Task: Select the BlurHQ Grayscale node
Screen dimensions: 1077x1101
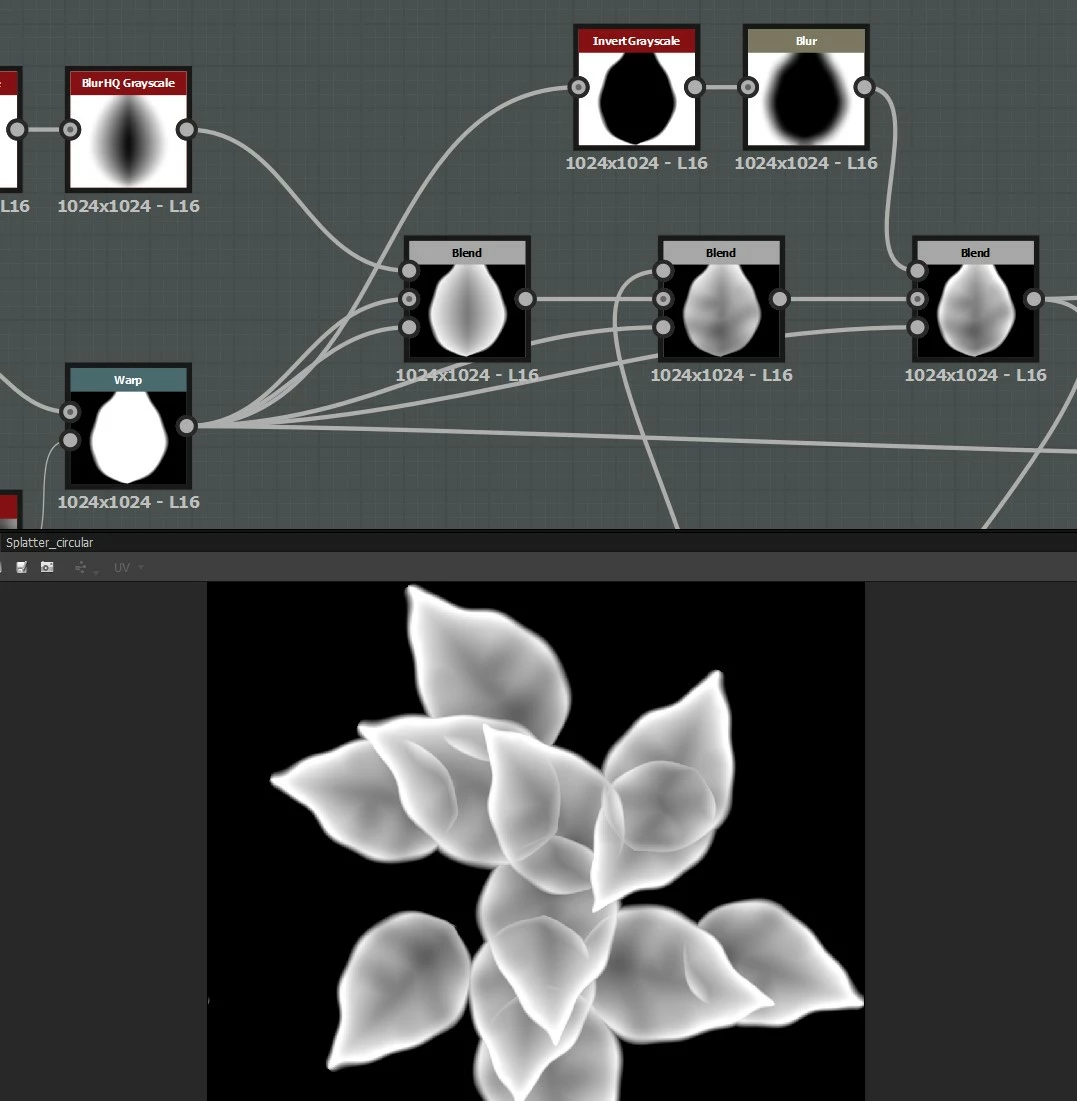Action: [x=128, y=129]
